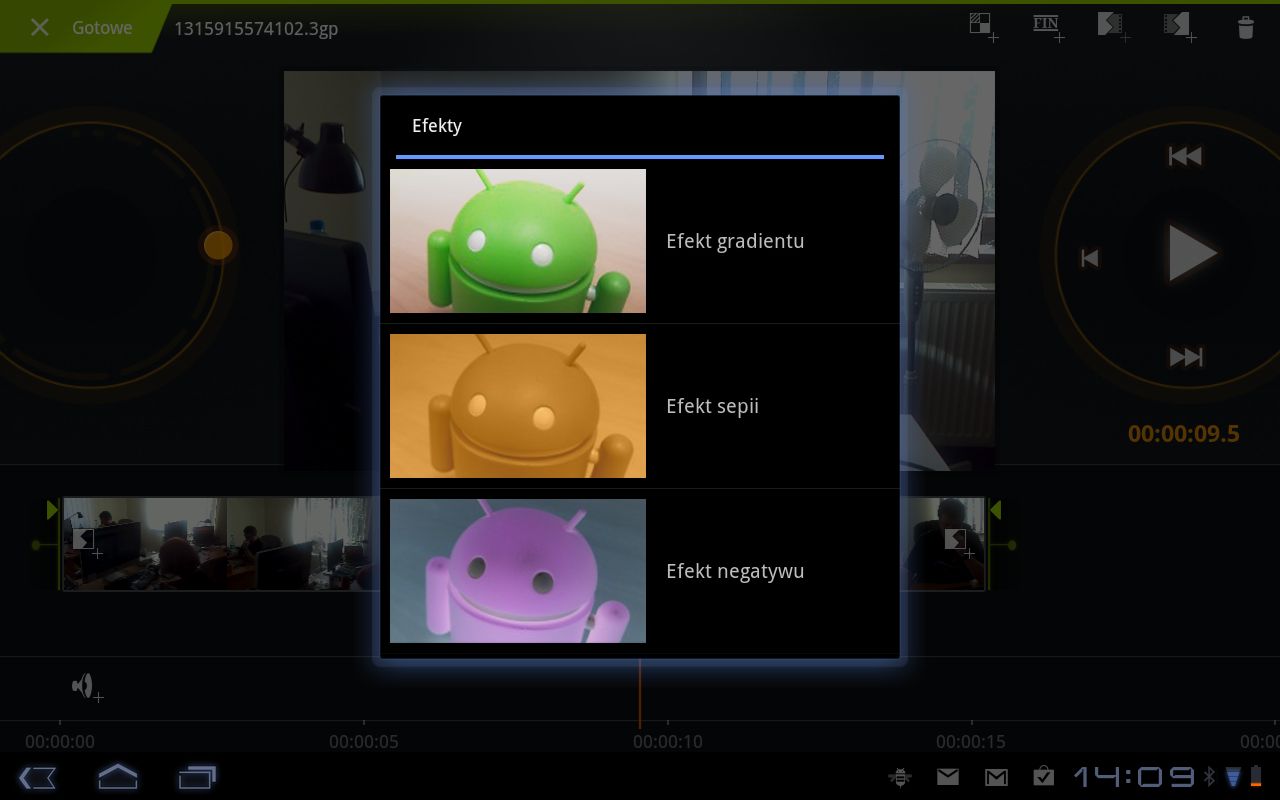The height and width of the screenshot is (800, 1280).
Task: Click the add audio track speaker icon
Action: (x=87, y=687)
